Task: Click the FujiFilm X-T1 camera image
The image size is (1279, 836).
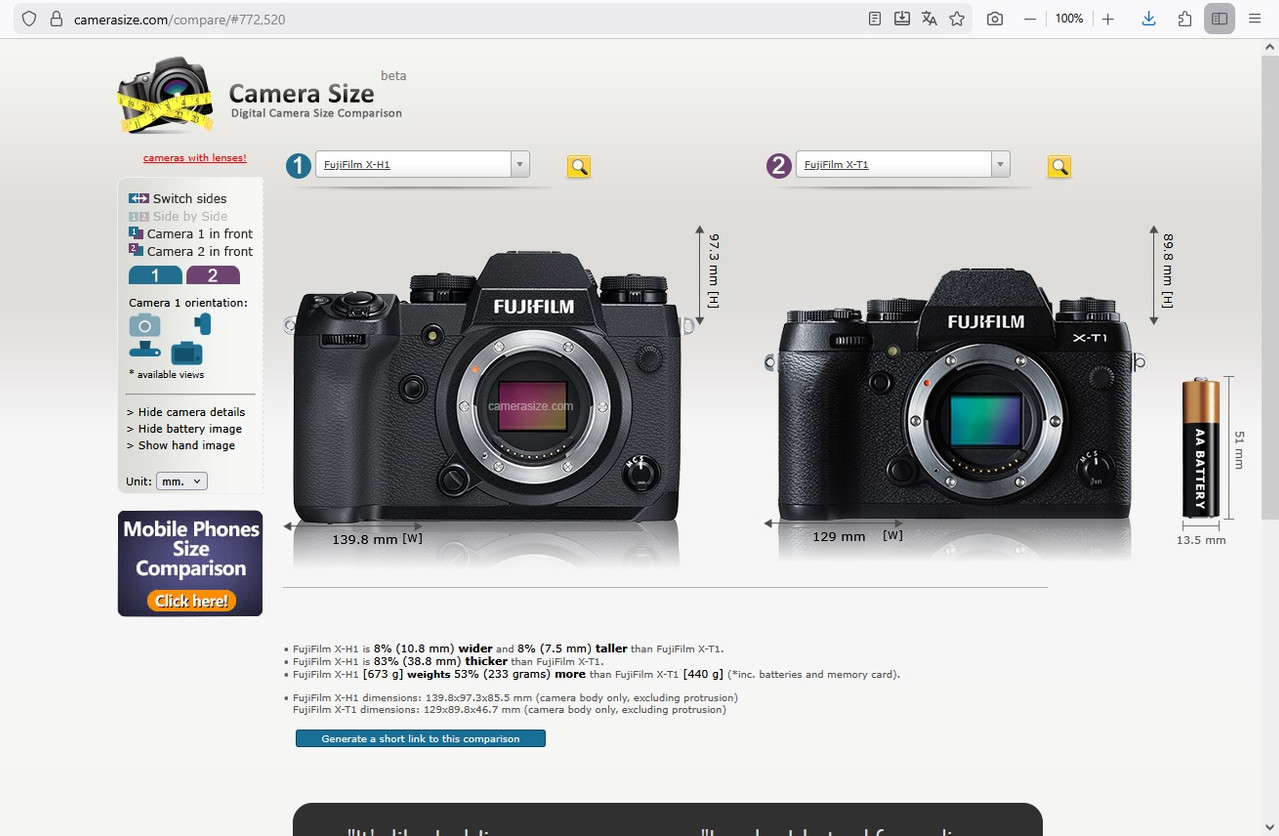Action: click(x=956, y=396)
